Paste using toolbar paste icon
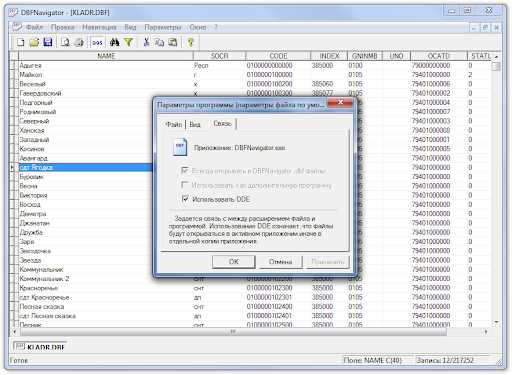Screen dimensions: 512x375 point(173,42)
